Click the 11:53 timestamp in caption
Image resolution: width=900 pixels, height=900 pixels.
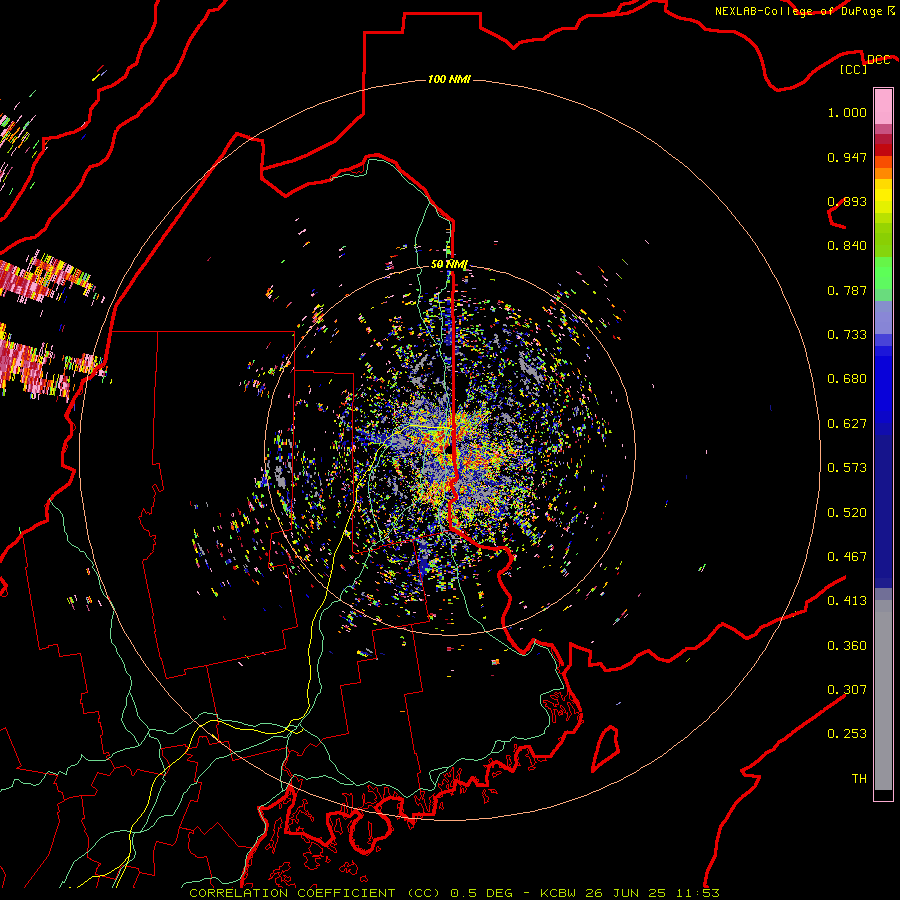697,893
